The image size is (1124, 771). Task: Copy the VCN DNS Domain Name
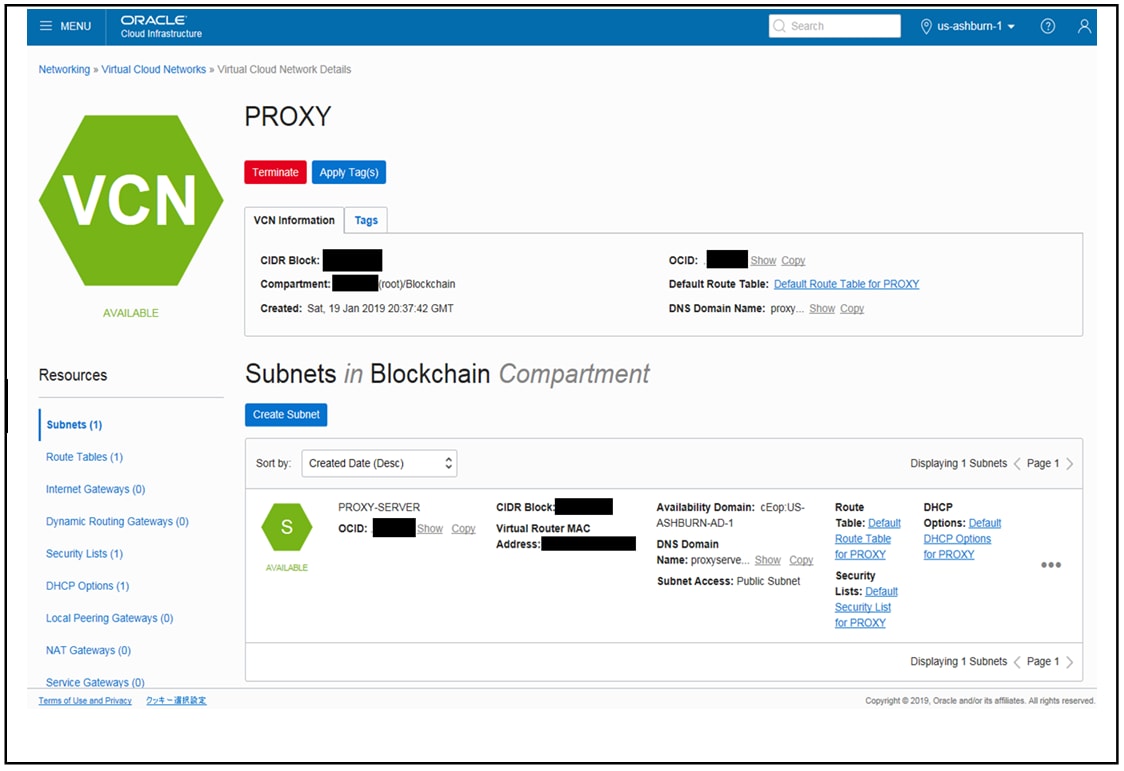tap(852, 308)
